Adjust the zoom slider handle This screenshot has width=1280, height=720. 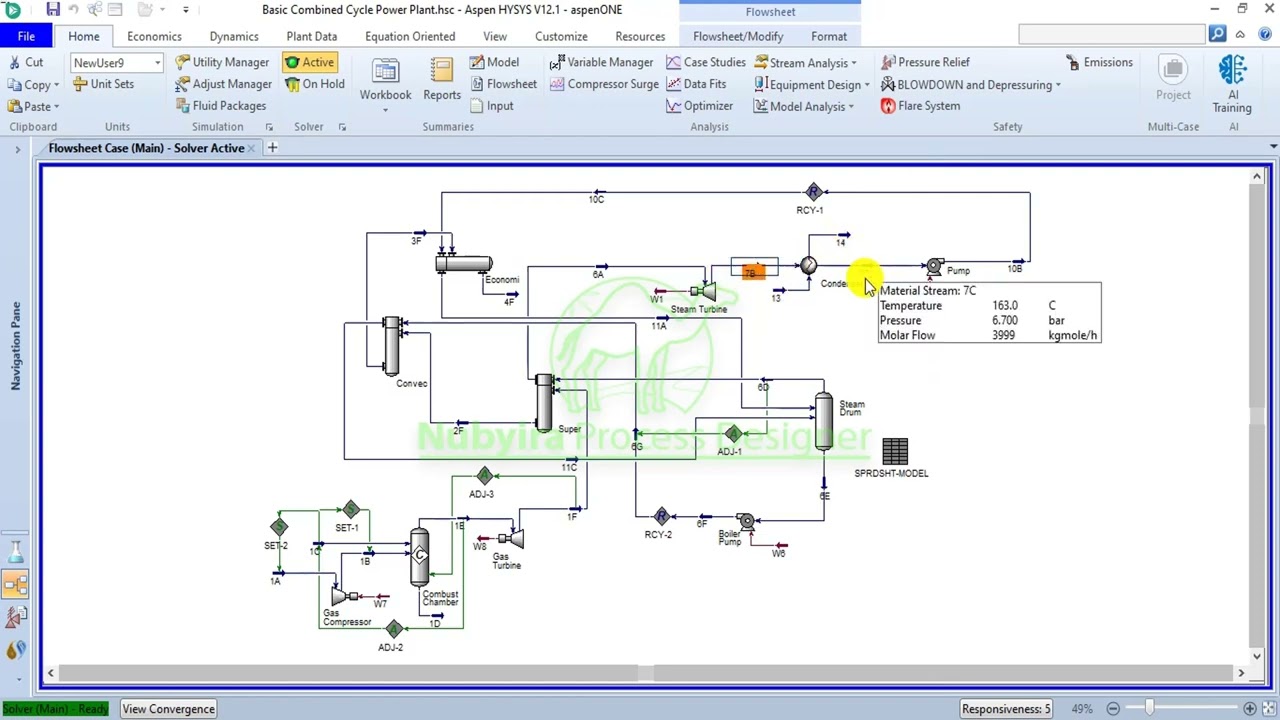click(1150, 709)
